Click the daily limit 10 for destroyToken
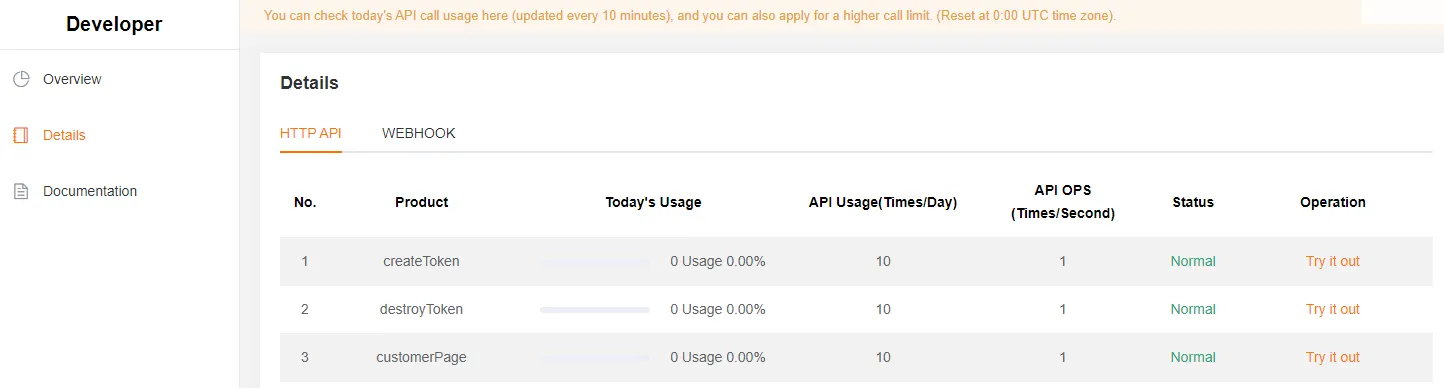 883,309
